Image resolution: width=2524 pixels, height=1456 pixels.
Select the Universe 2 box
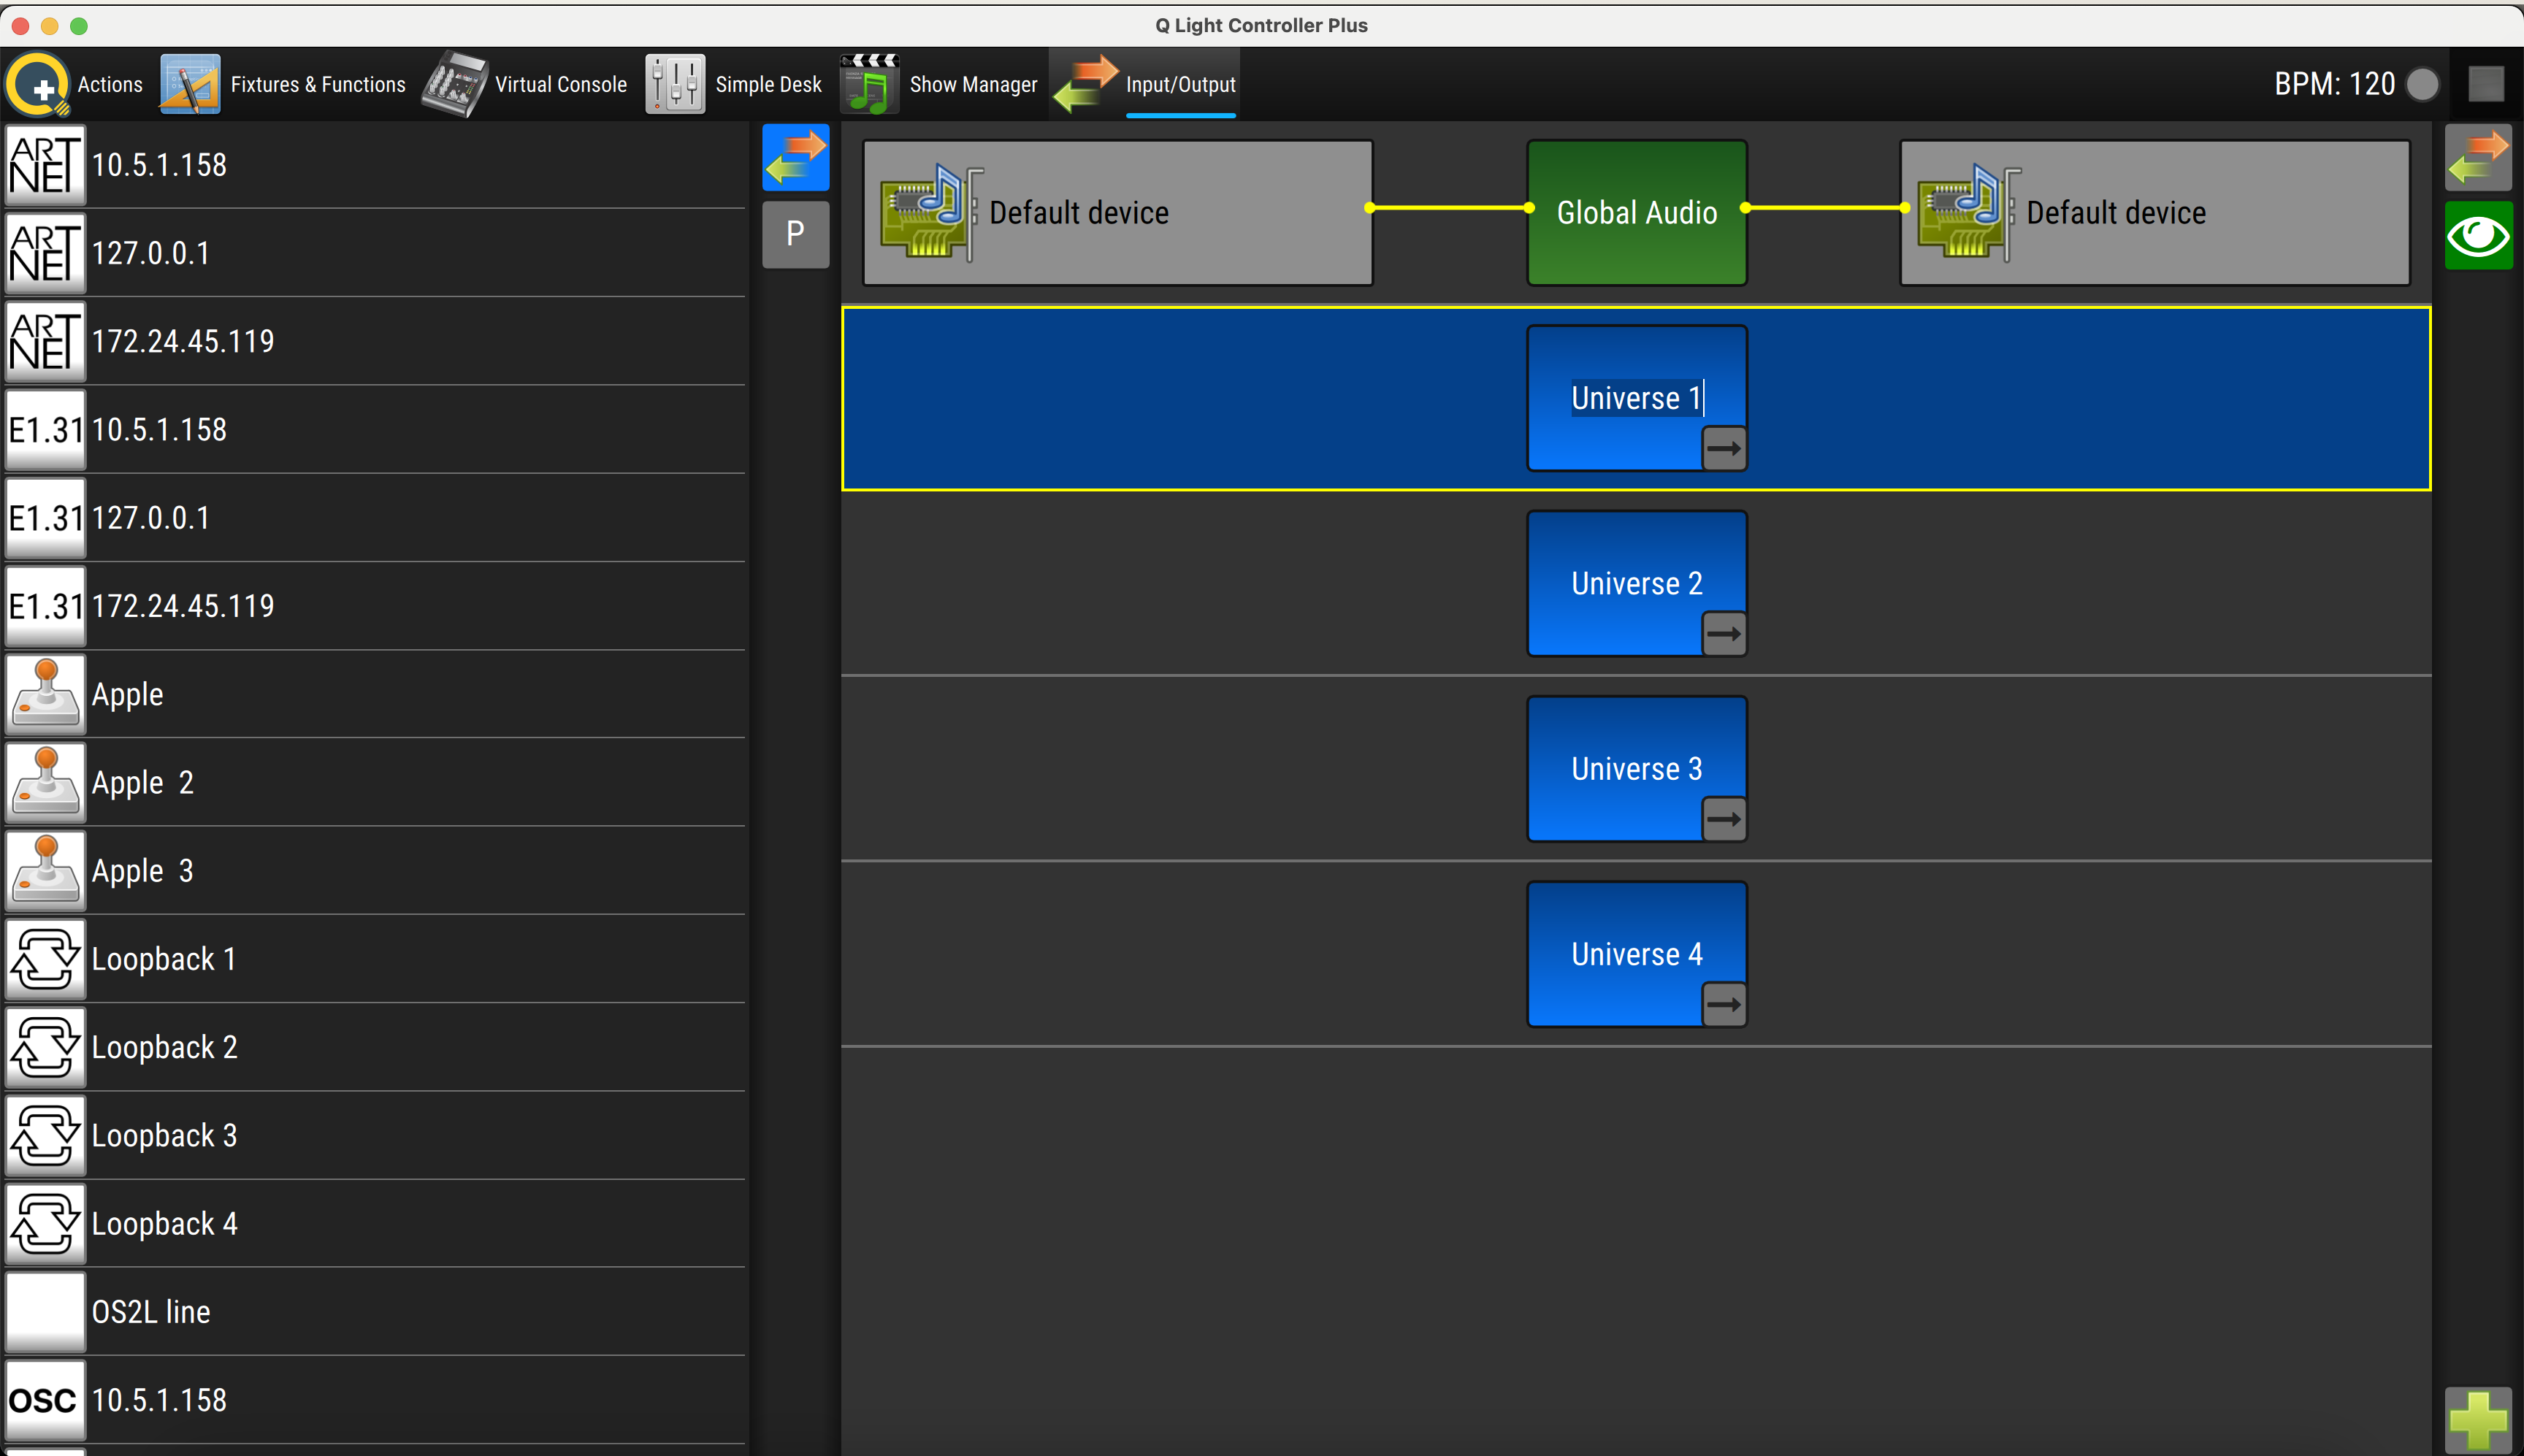tap(1637, 584)
